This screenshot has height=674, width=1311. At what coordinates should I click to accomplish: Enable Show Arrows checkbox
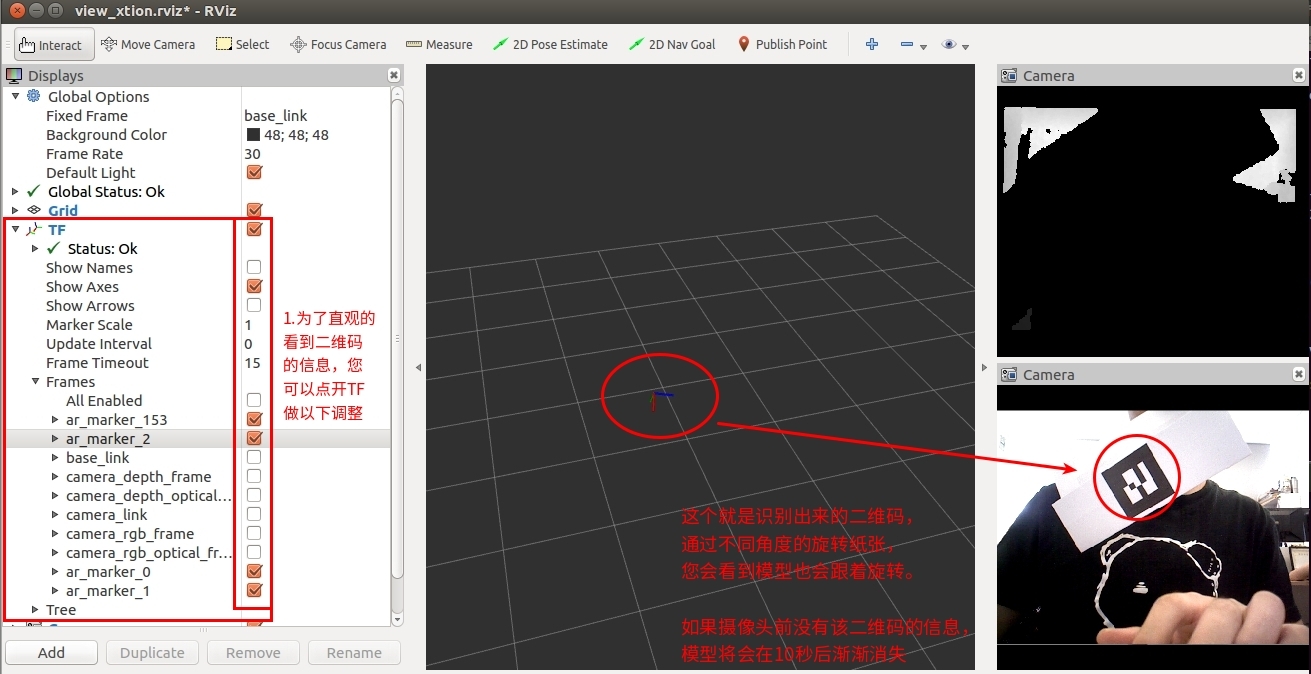coord(254,305)
